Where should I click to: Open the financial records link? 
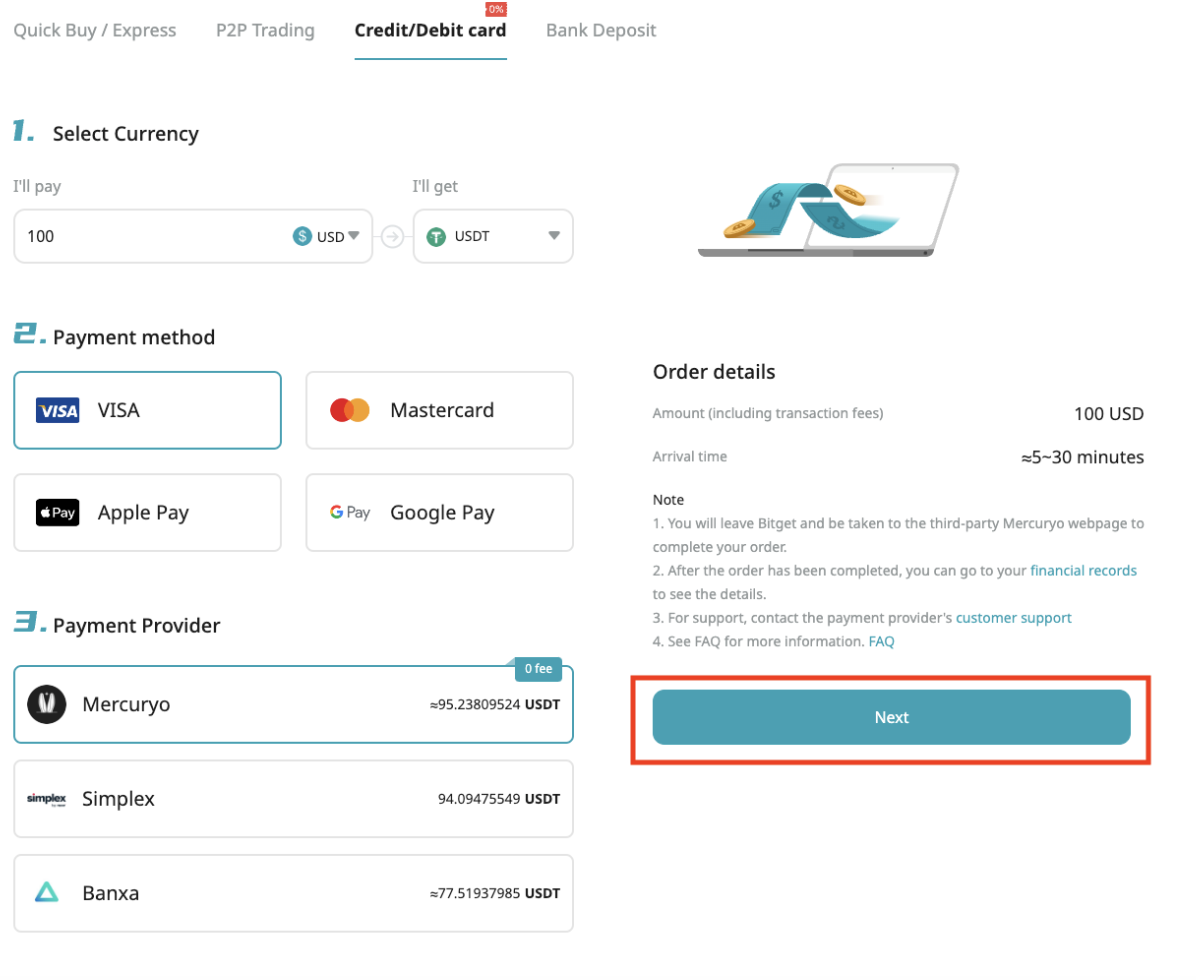[x=1083, y=571]
